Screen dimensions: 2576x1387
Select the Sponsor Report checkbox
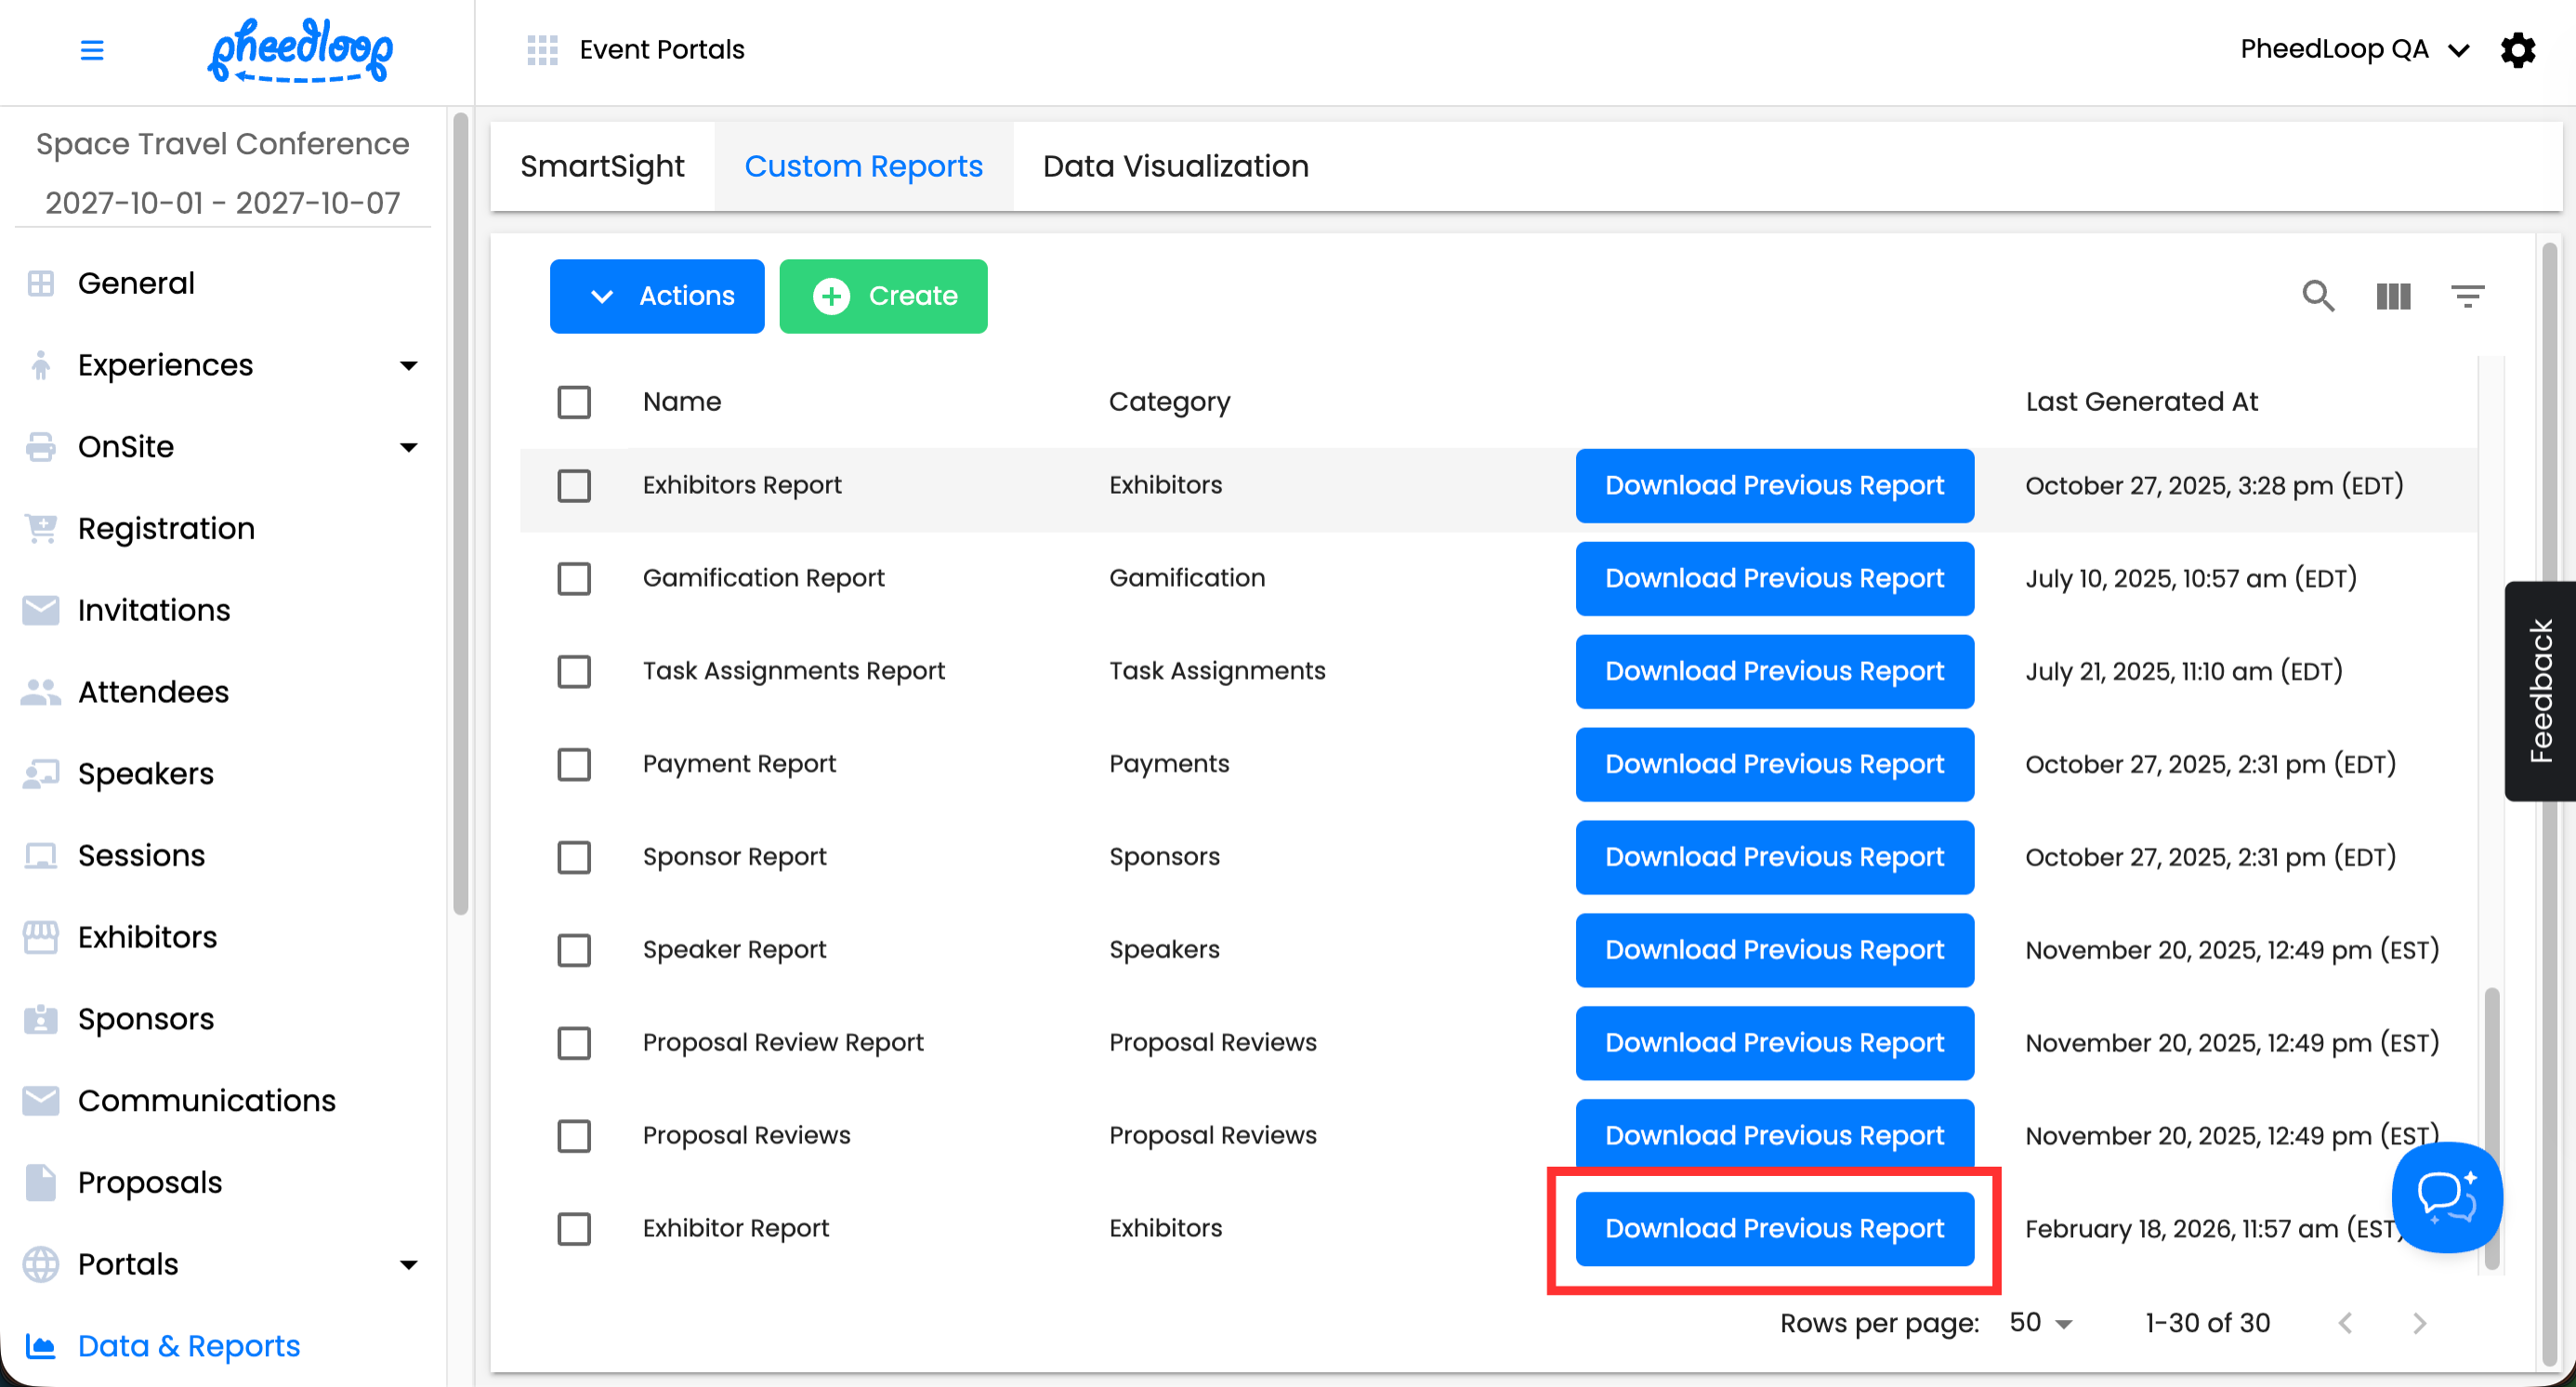574,857
